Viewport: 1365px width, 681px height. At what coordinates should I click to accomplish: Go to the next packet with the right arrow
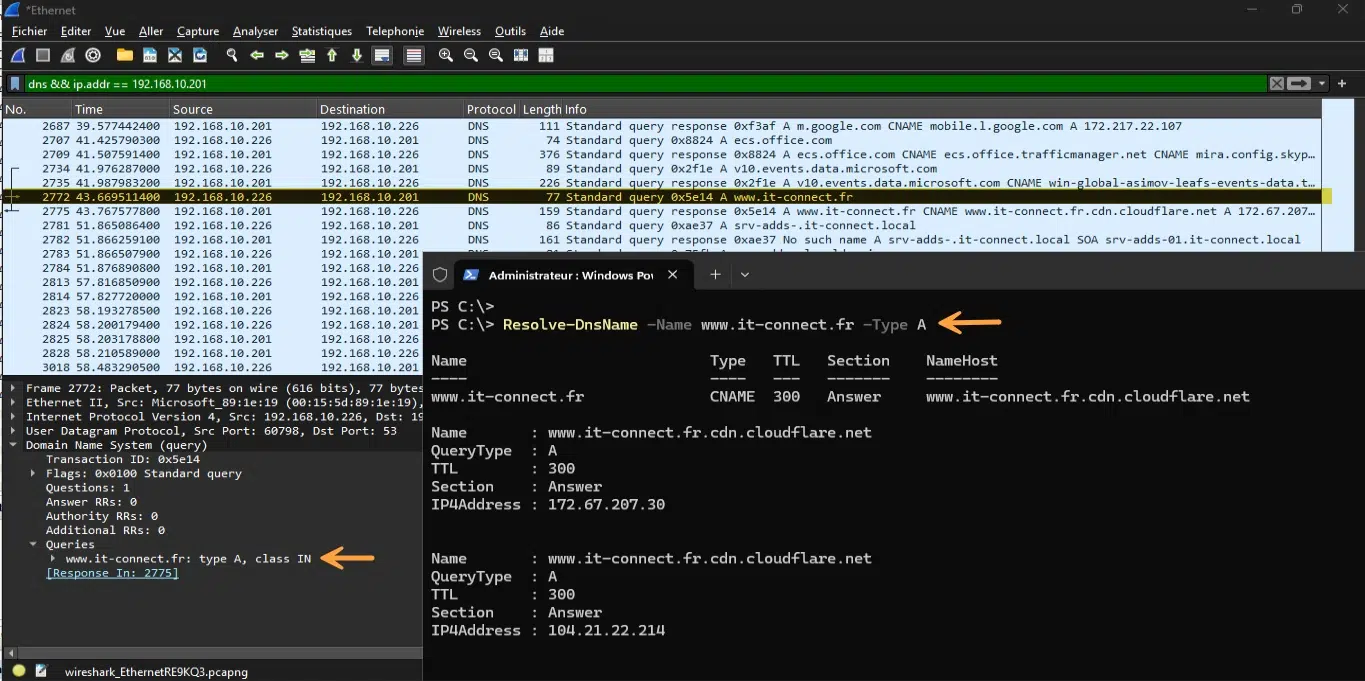coord(282,55)
